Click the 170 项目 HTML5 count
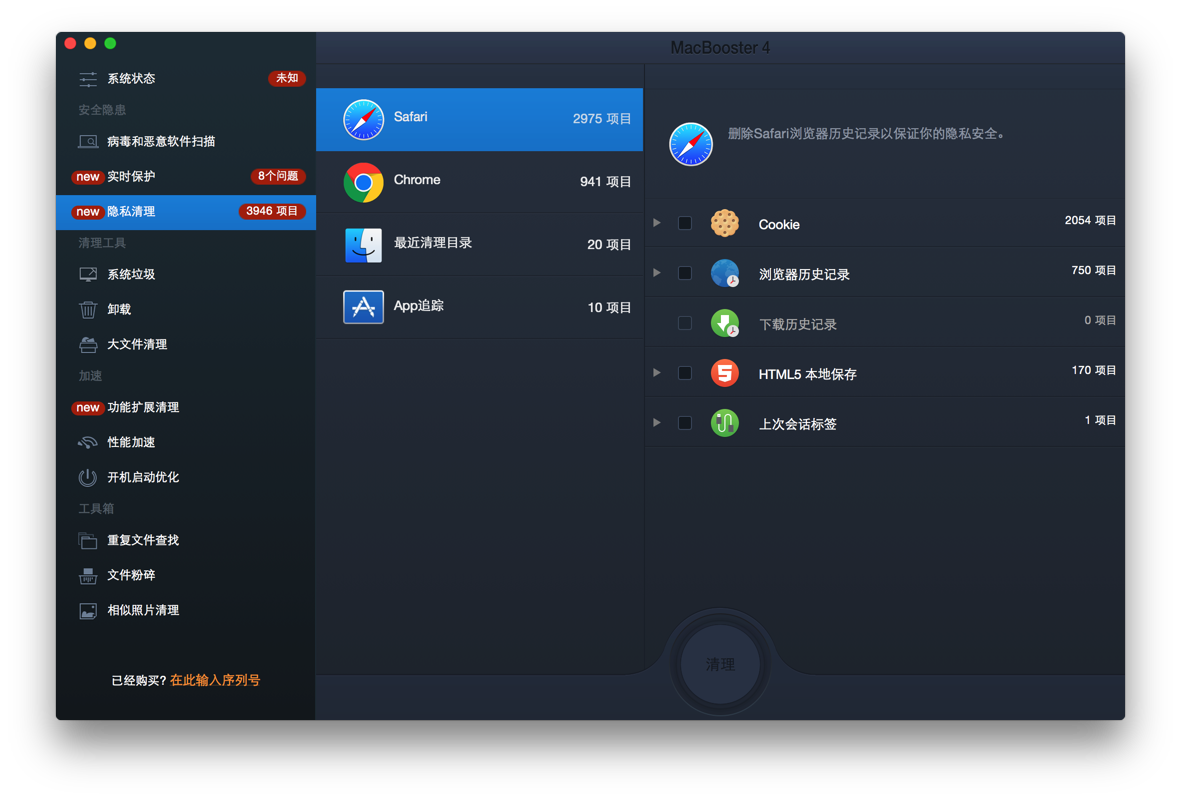The image size is (1181, 800). coord(1094,371)
